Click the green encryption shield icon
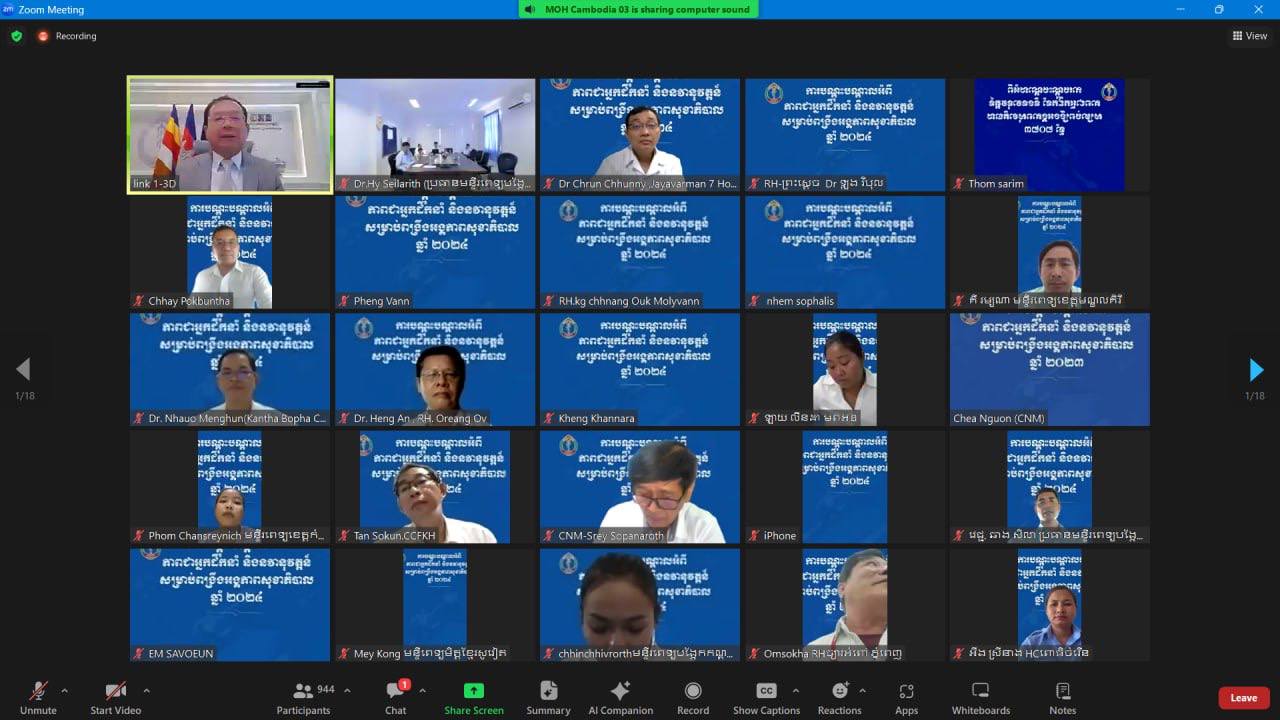The width and height of the screenshot is (1280, 720). tap(16, 36)
